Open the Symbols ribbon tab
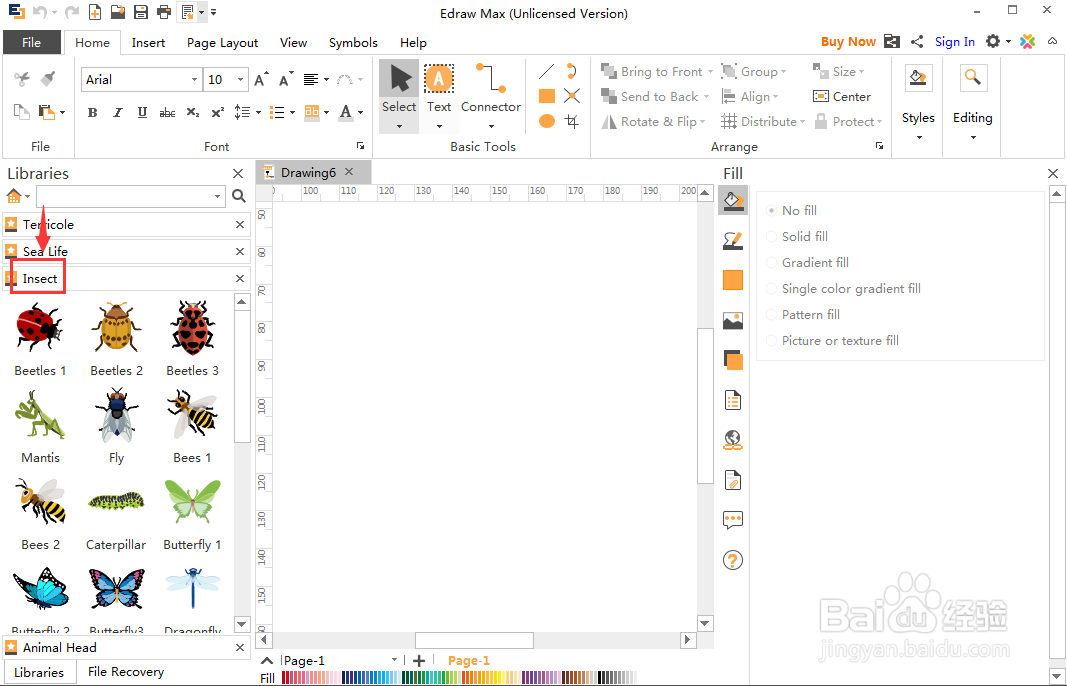The height and width of the screenshot is (686, 1067). coord(353,42)
